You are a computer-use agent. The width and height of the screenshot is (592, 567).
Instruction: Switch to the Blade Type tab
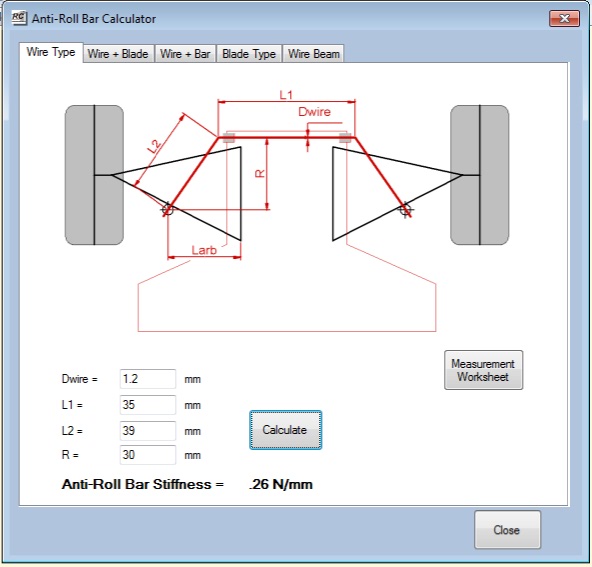[249, 54]
